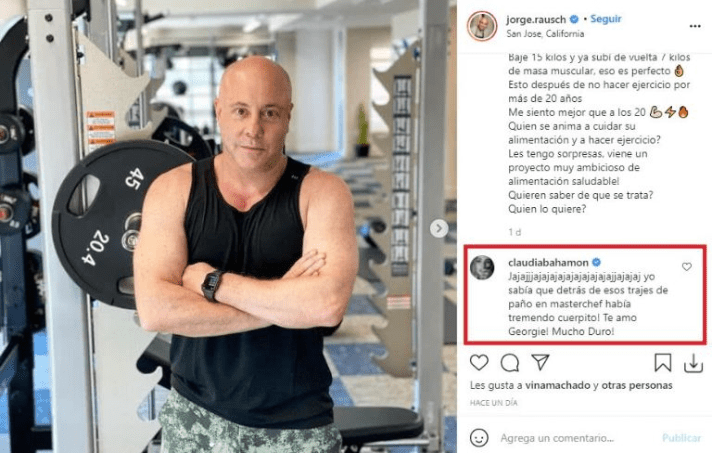712x453 pixels.
Task: Open the HACE UN DÍA timestamp
Action: [x=493, y=403]
